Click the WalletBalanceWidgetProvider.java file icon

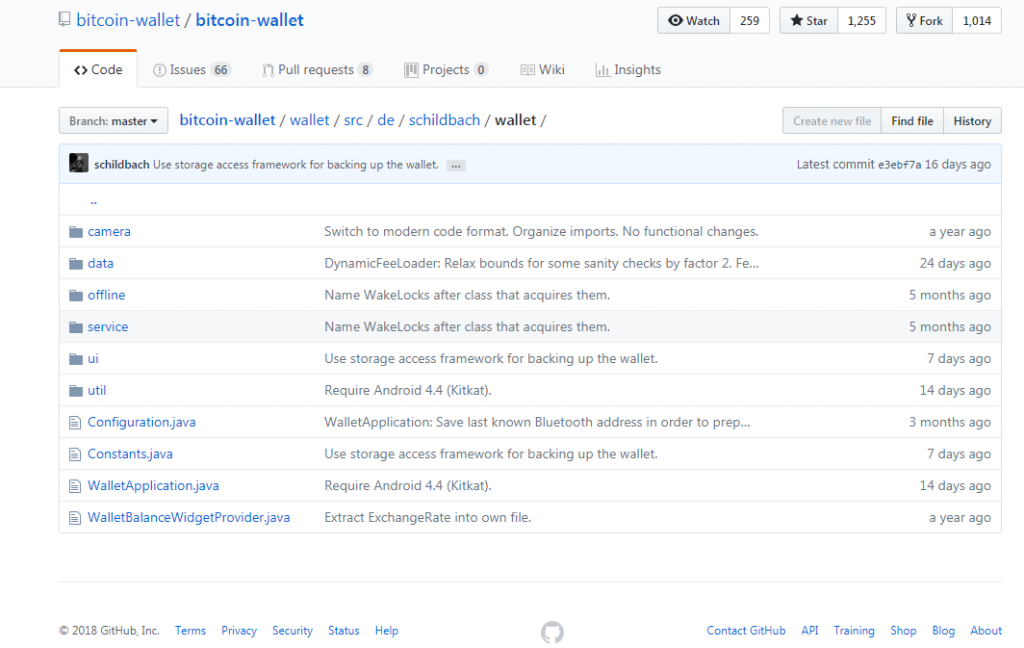(x=75, y=518)
